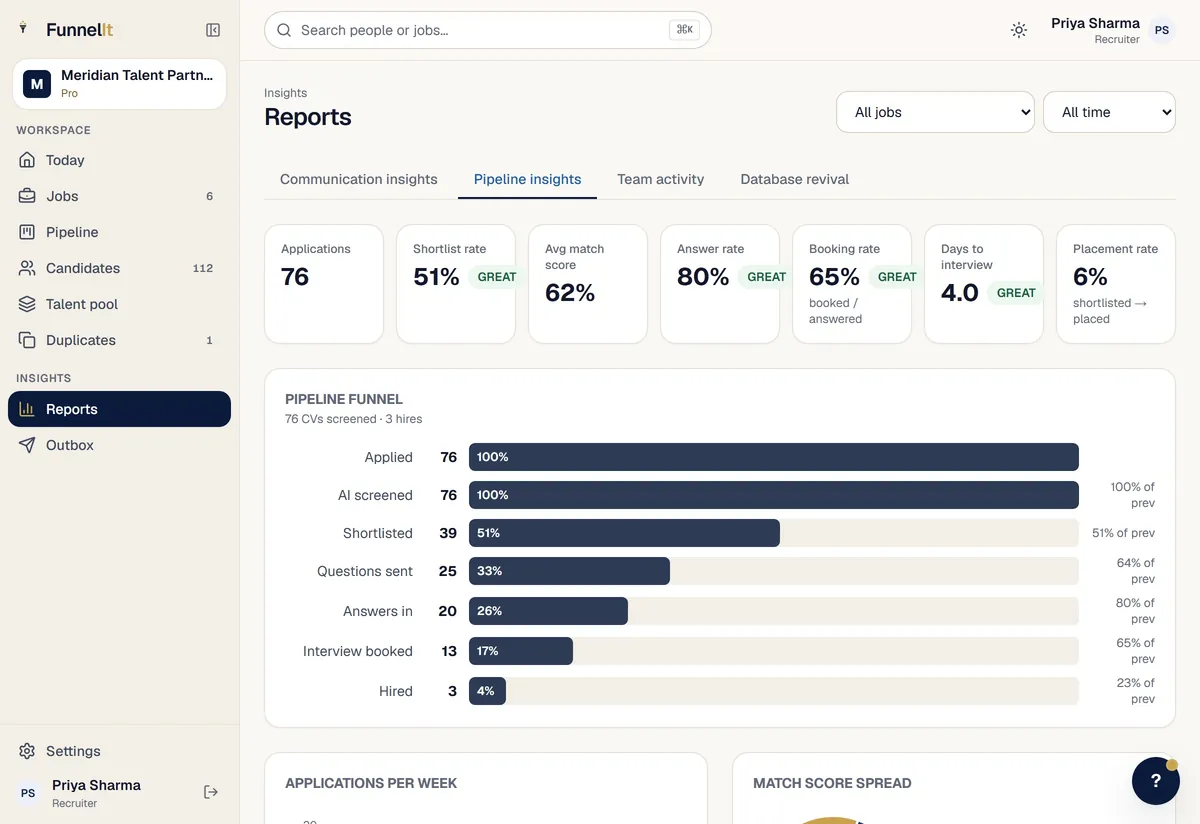Click the Answer rate 80% card

(720, 284)
